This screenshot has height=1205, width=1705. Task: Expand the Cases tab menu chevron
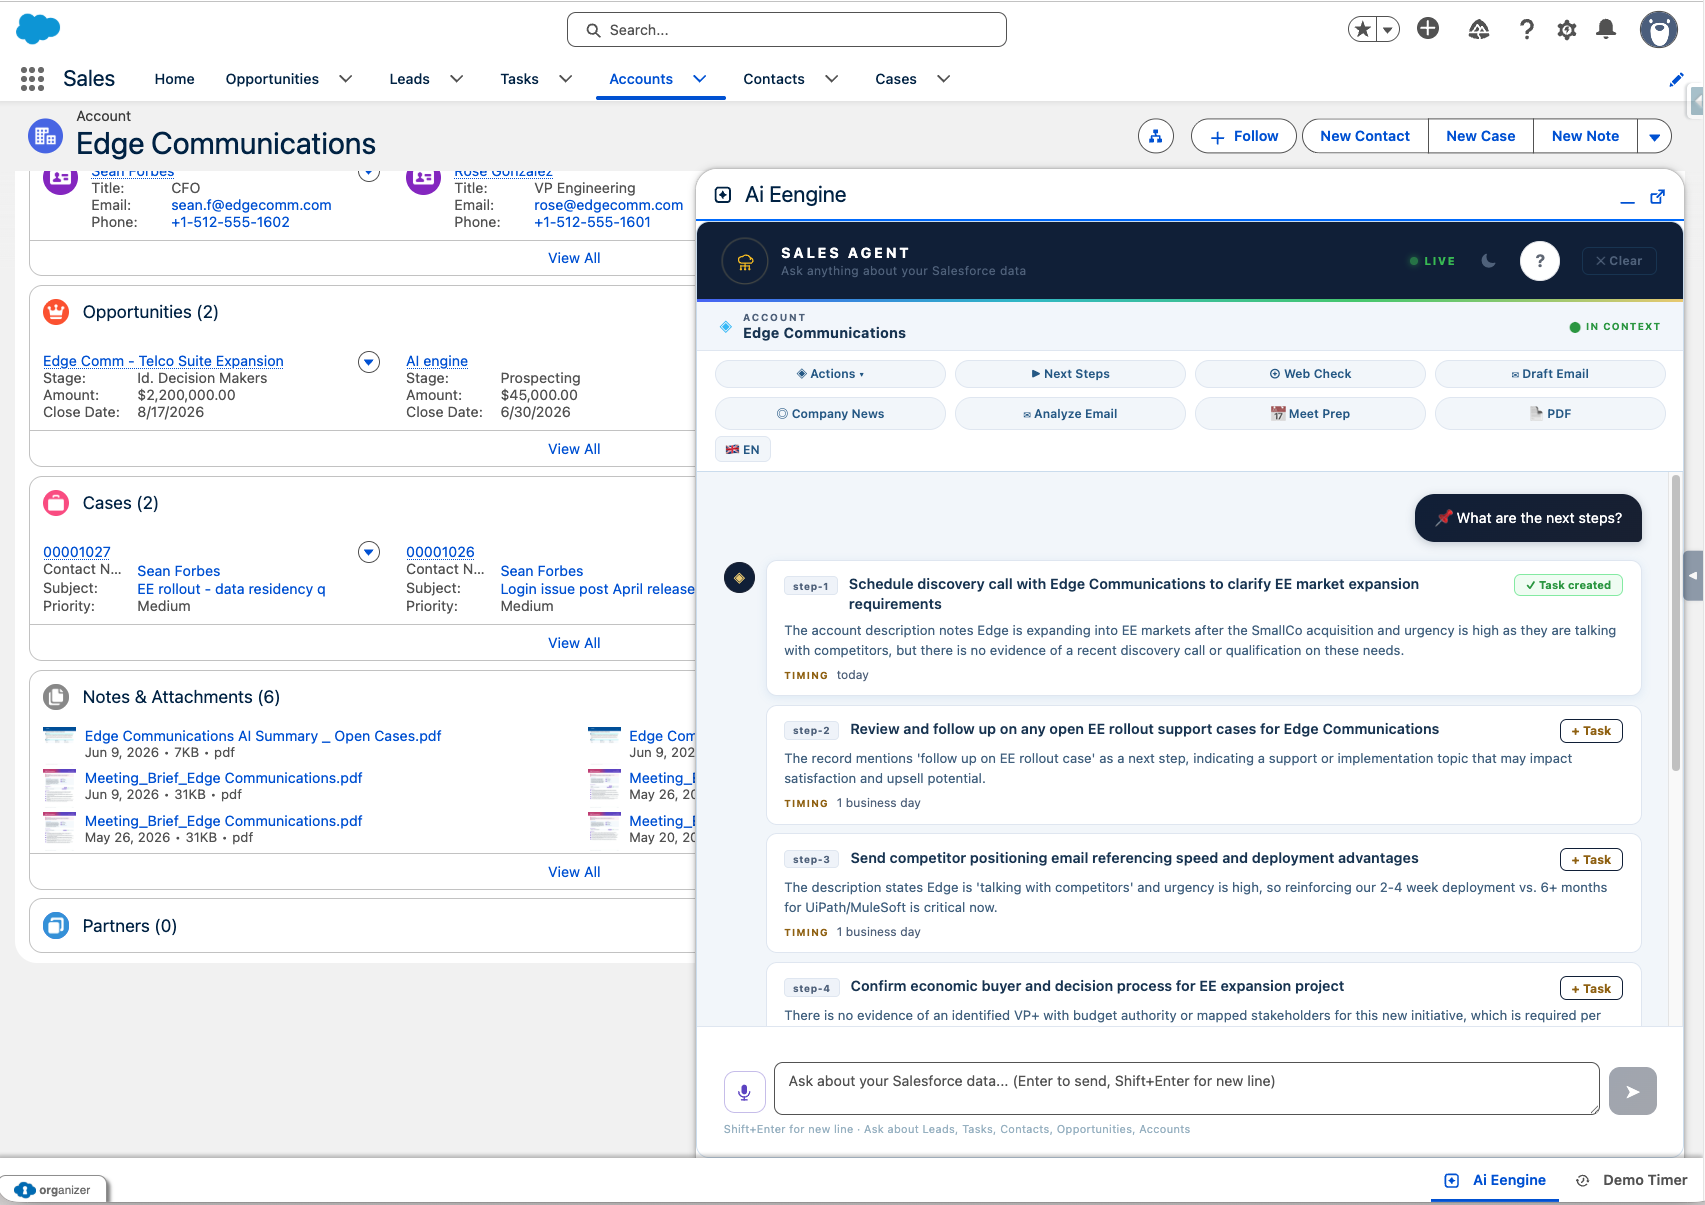944,79
